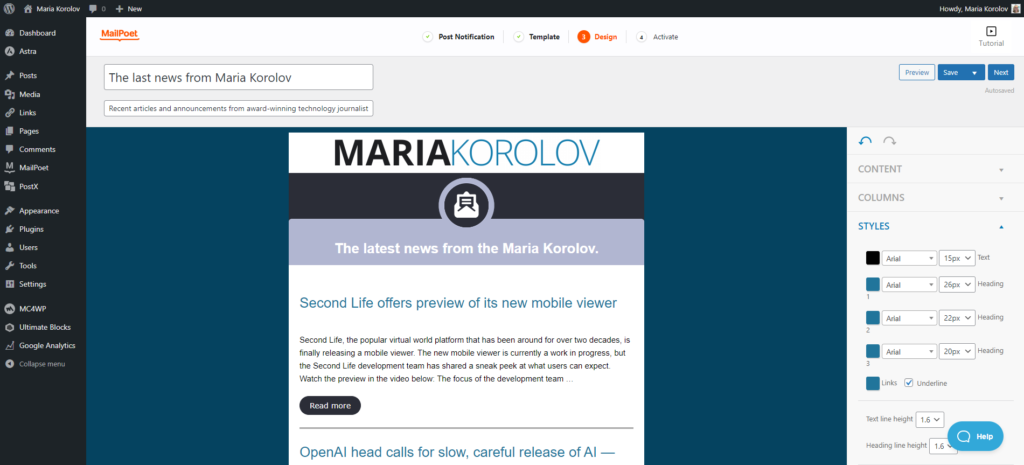
Task: Click the MC4WP icon in sidebar
Action: [x=10, y=309]
